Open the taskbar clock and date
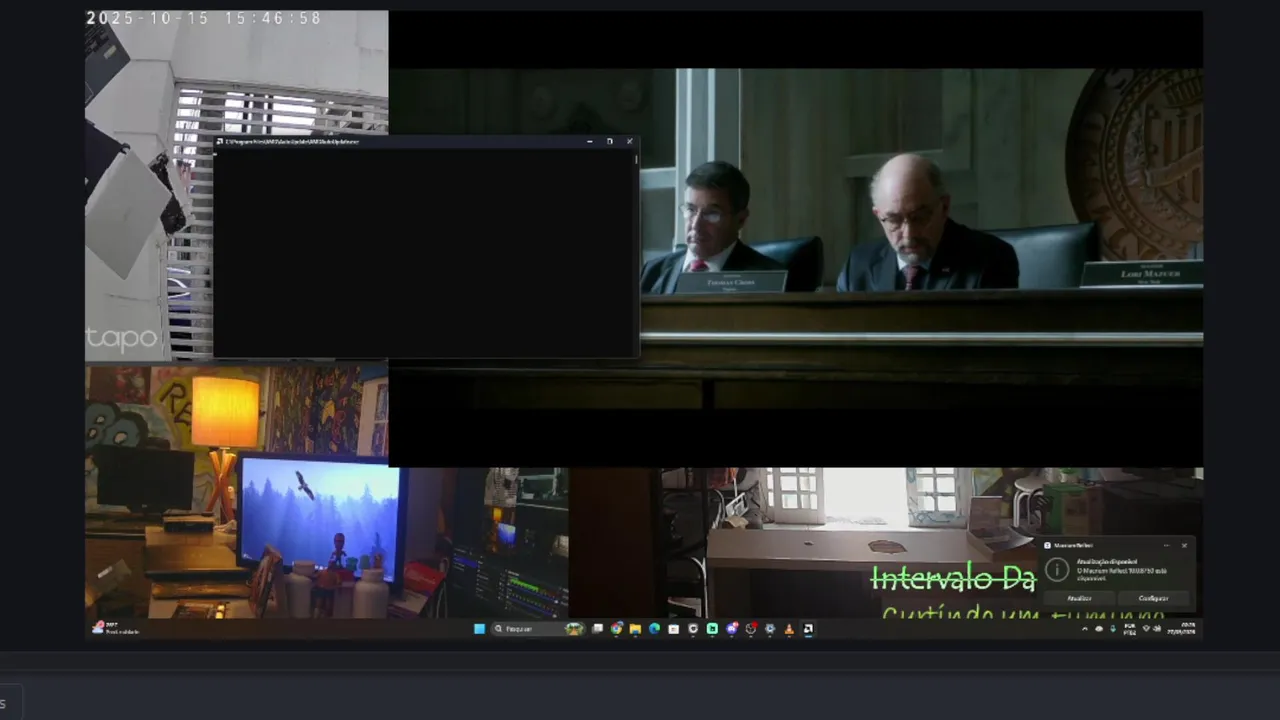 click(x=1181, y=629)
